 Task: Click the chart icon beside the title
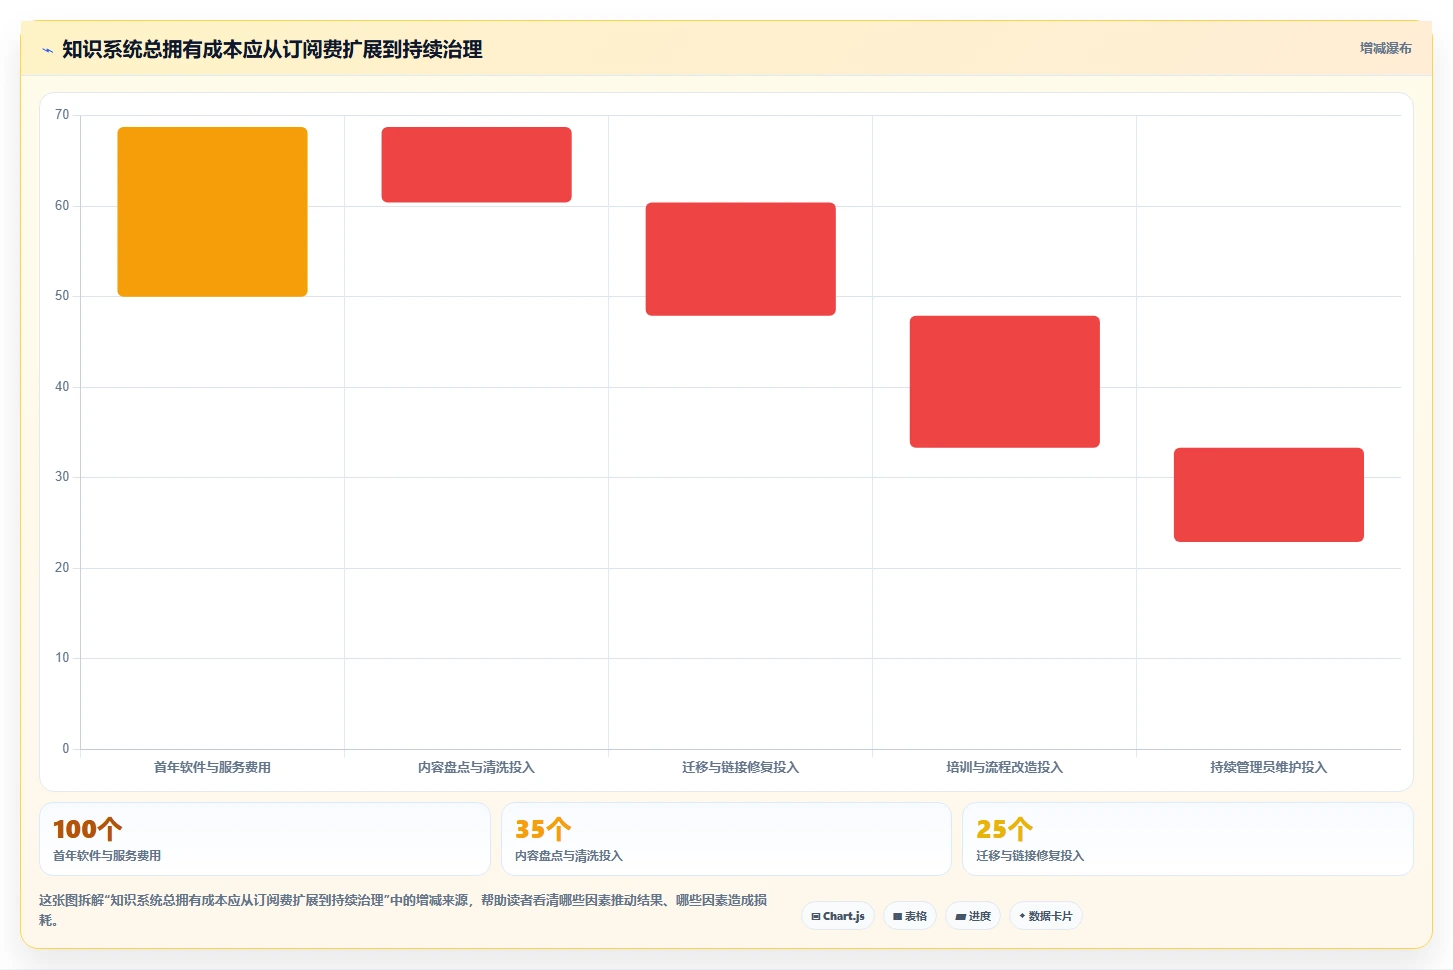[47, 50]
